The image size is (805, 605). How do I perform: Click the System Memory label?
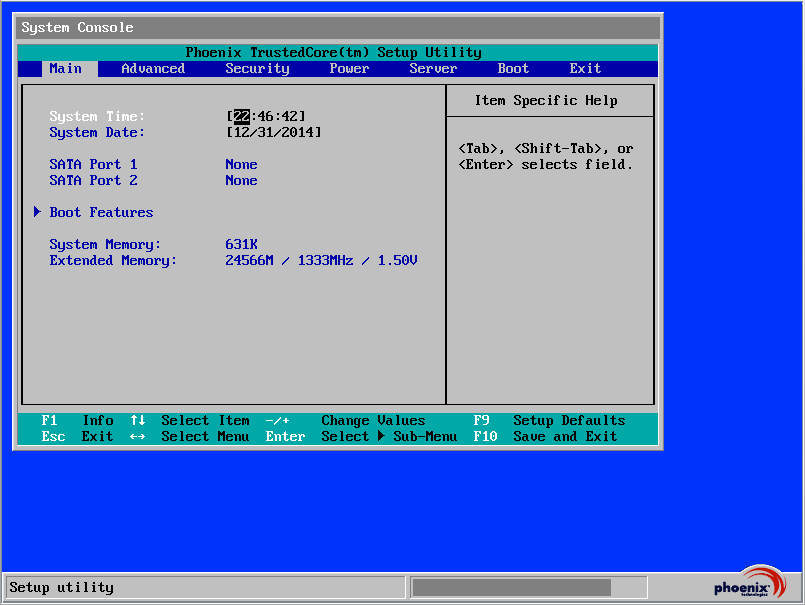[105, 244]
